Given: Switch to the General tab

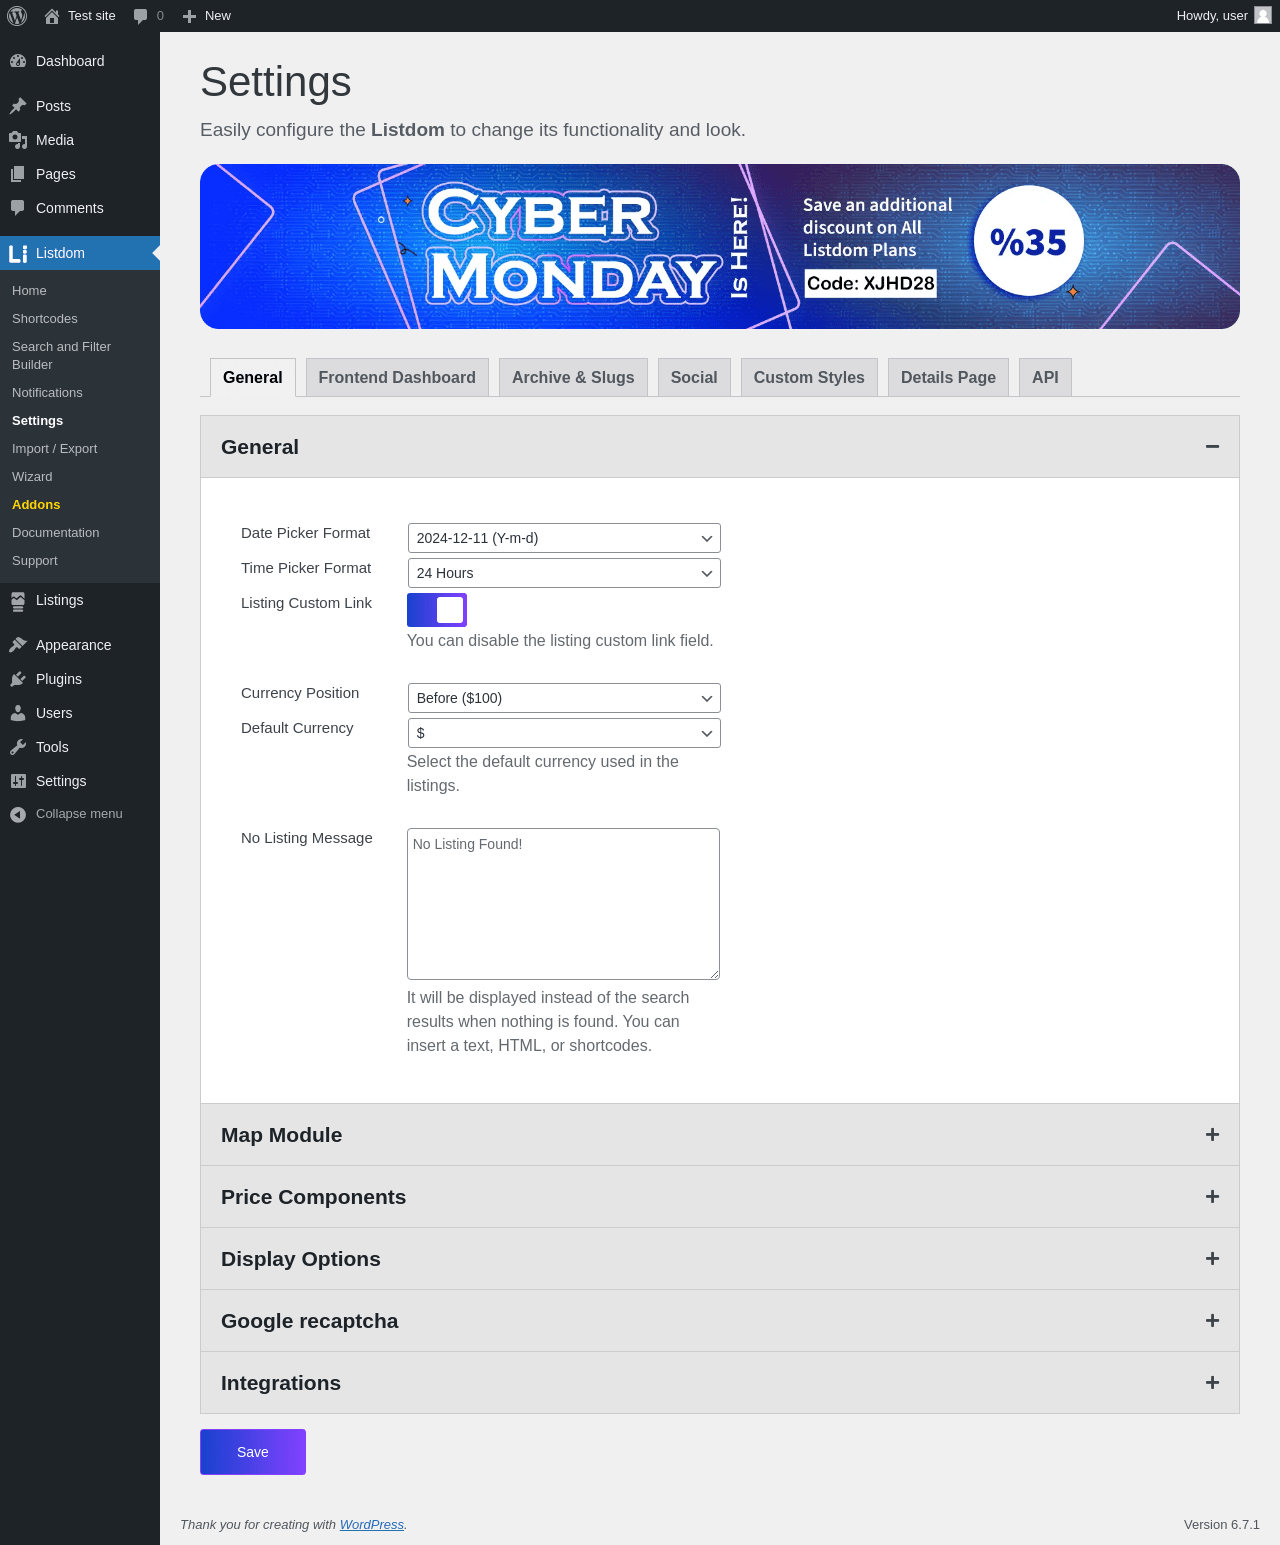Looking at the screenshot, I should [x=253, y=377].
